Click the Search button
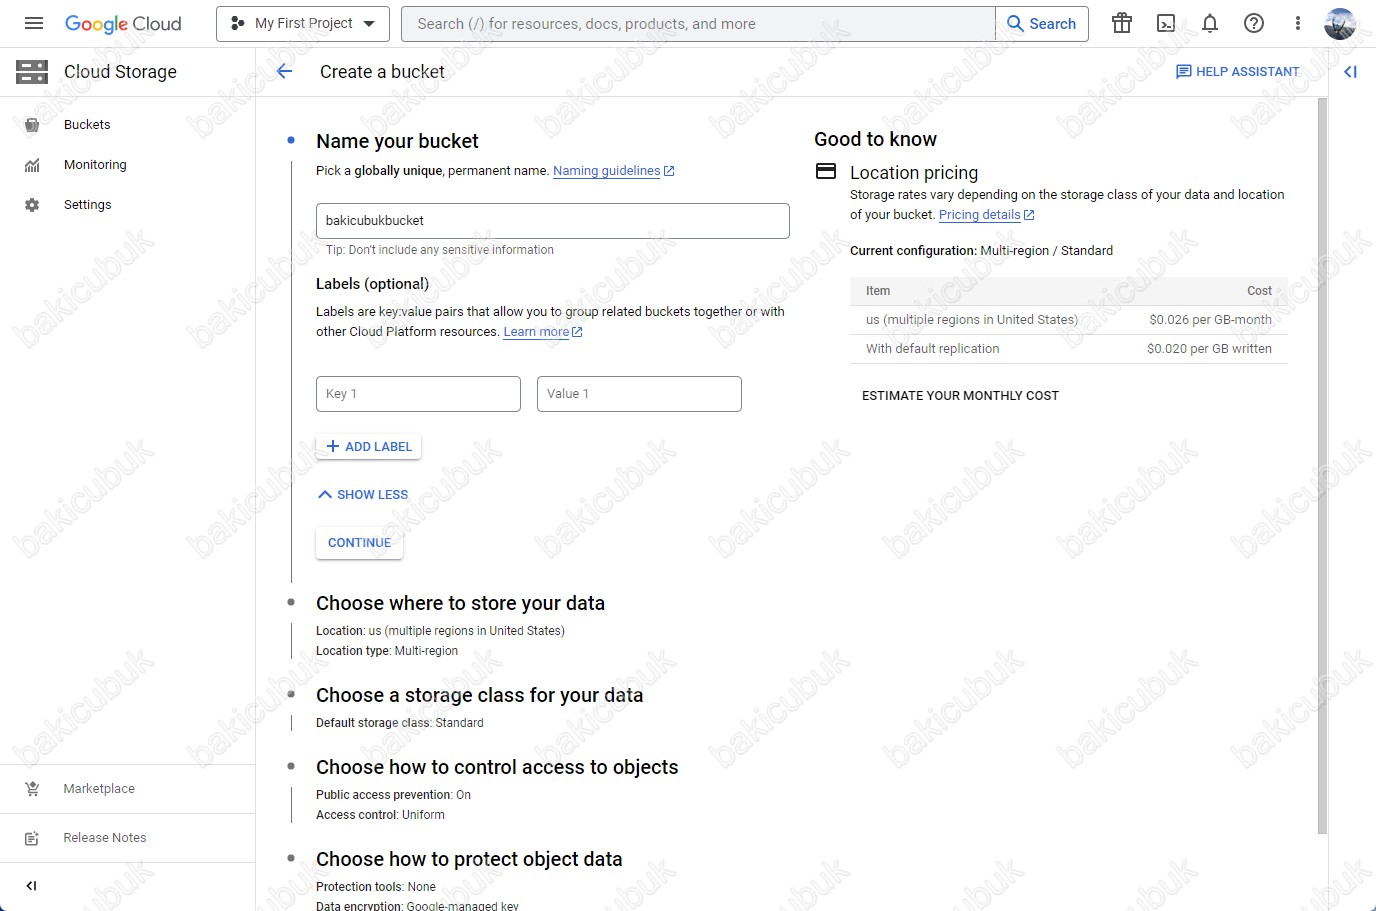 coord(1042,24)
